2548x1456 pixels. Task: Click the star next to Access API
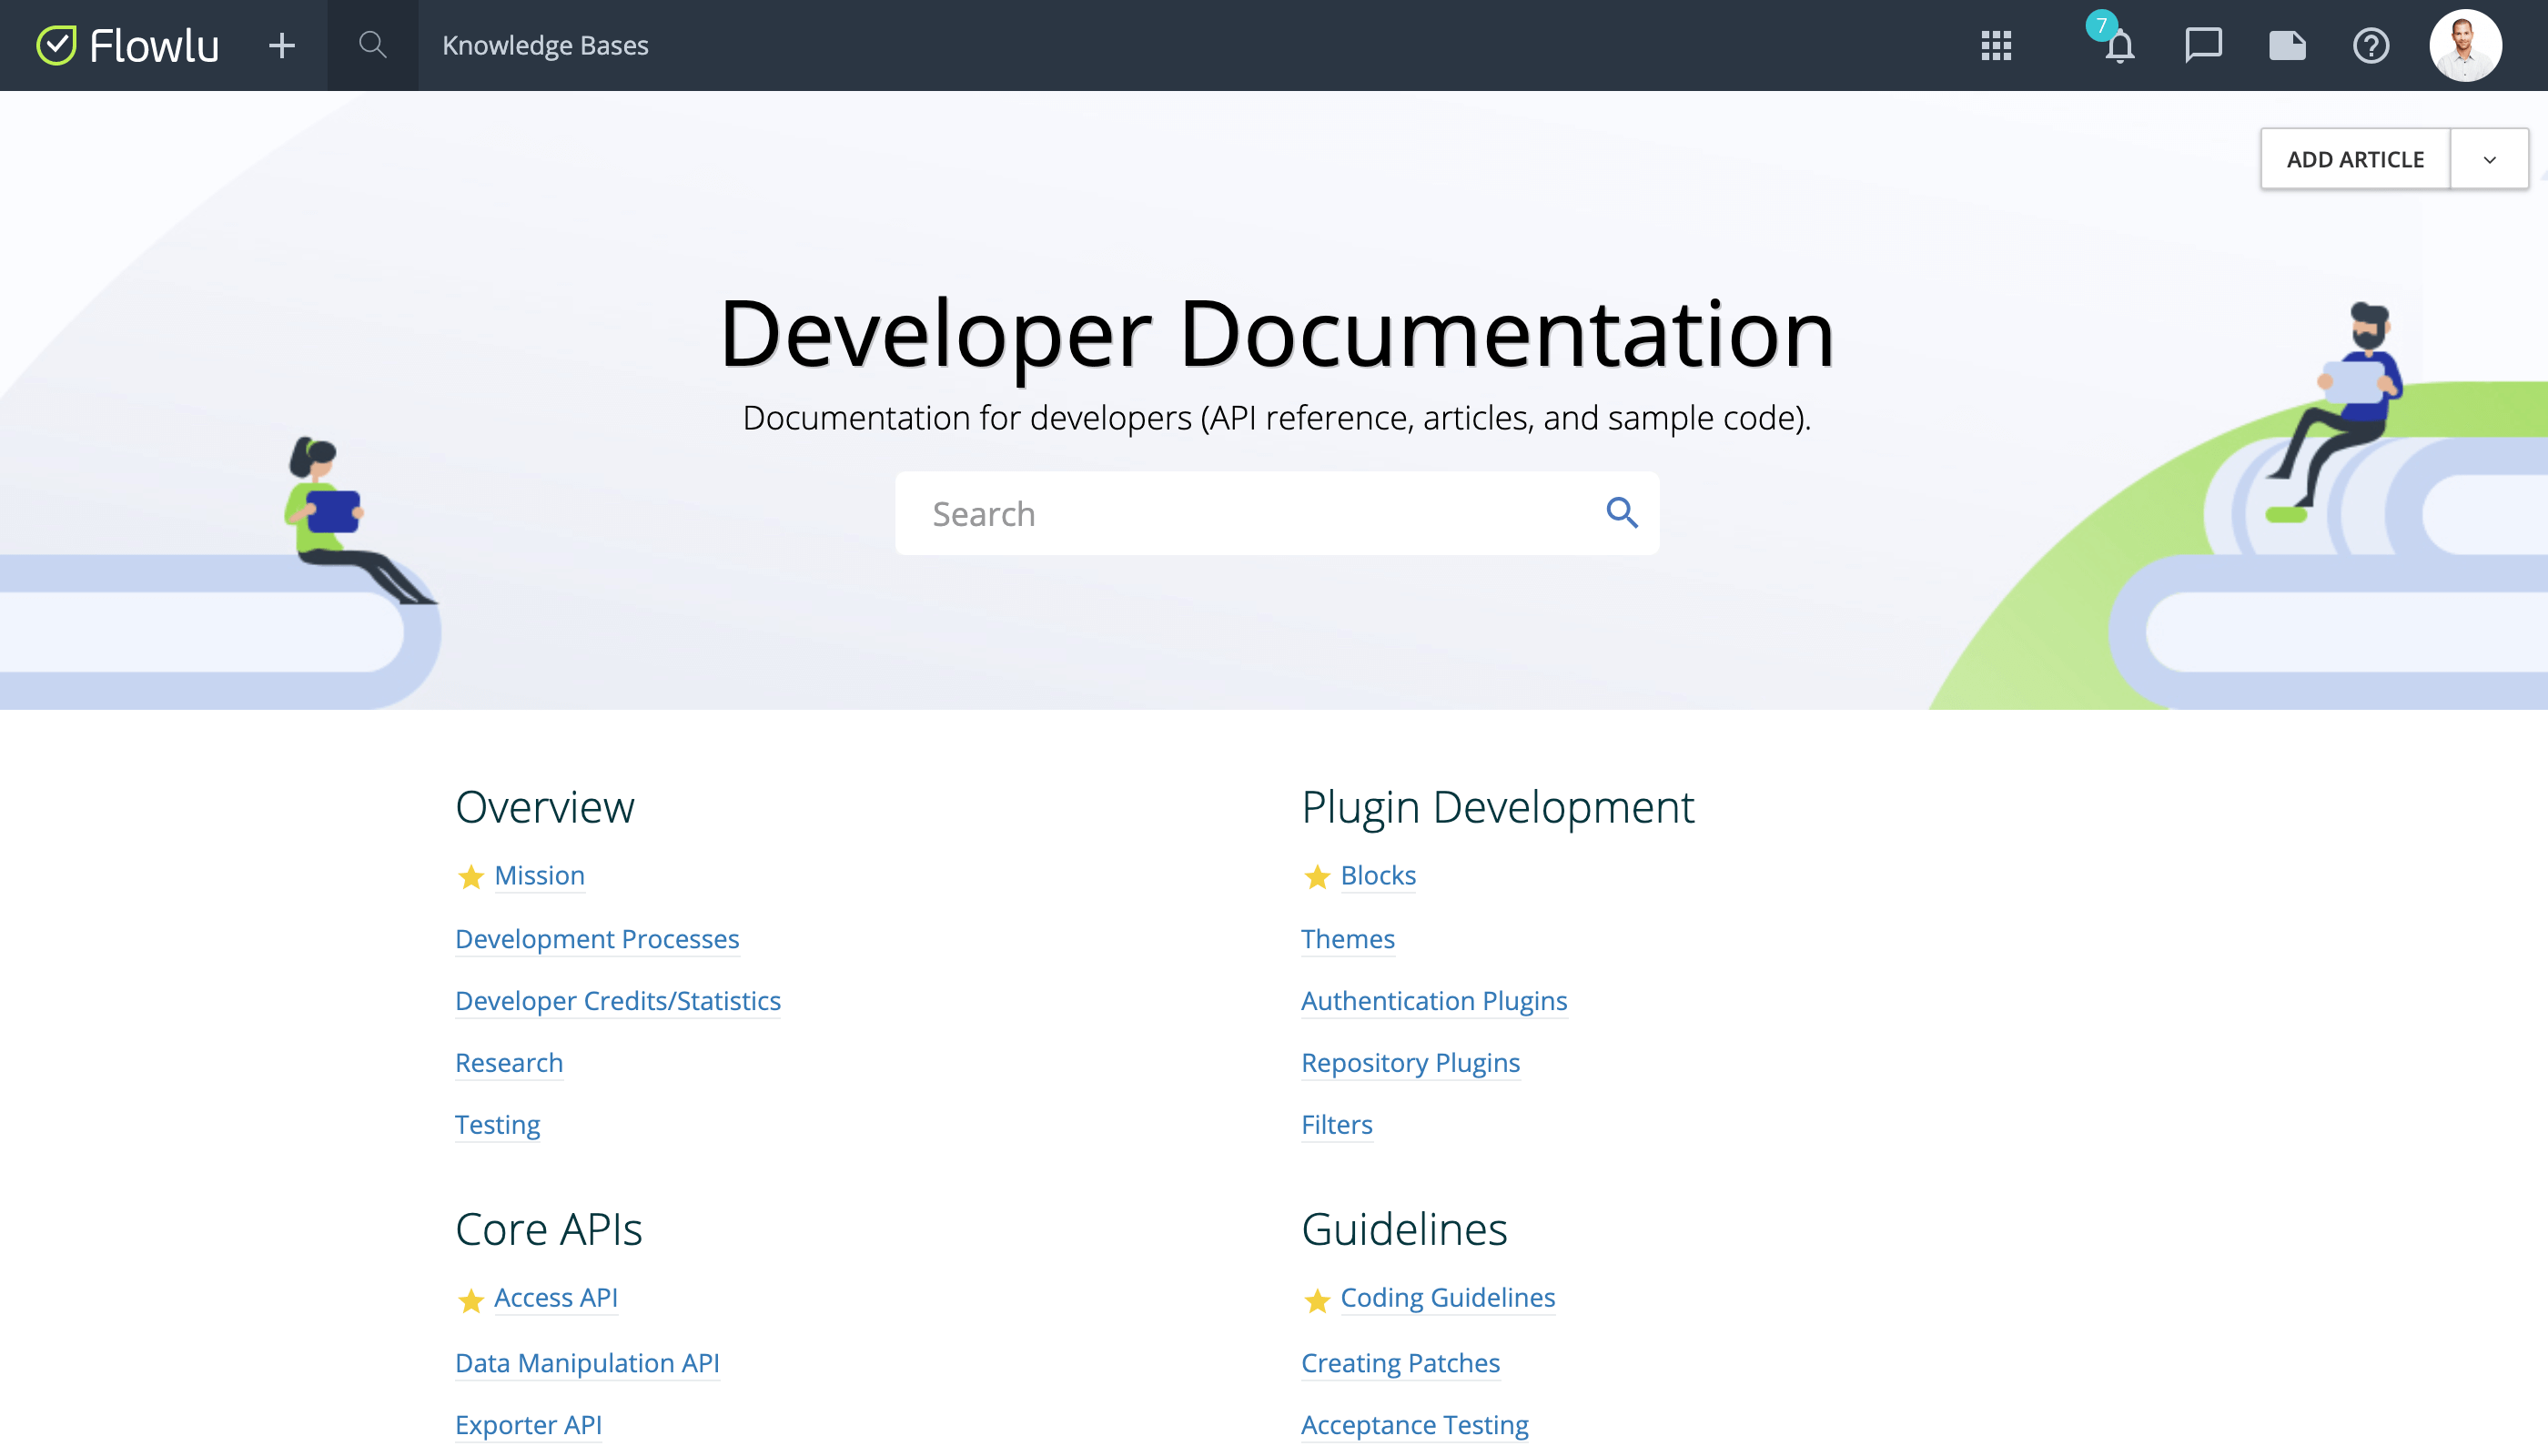pos(471,1299)
